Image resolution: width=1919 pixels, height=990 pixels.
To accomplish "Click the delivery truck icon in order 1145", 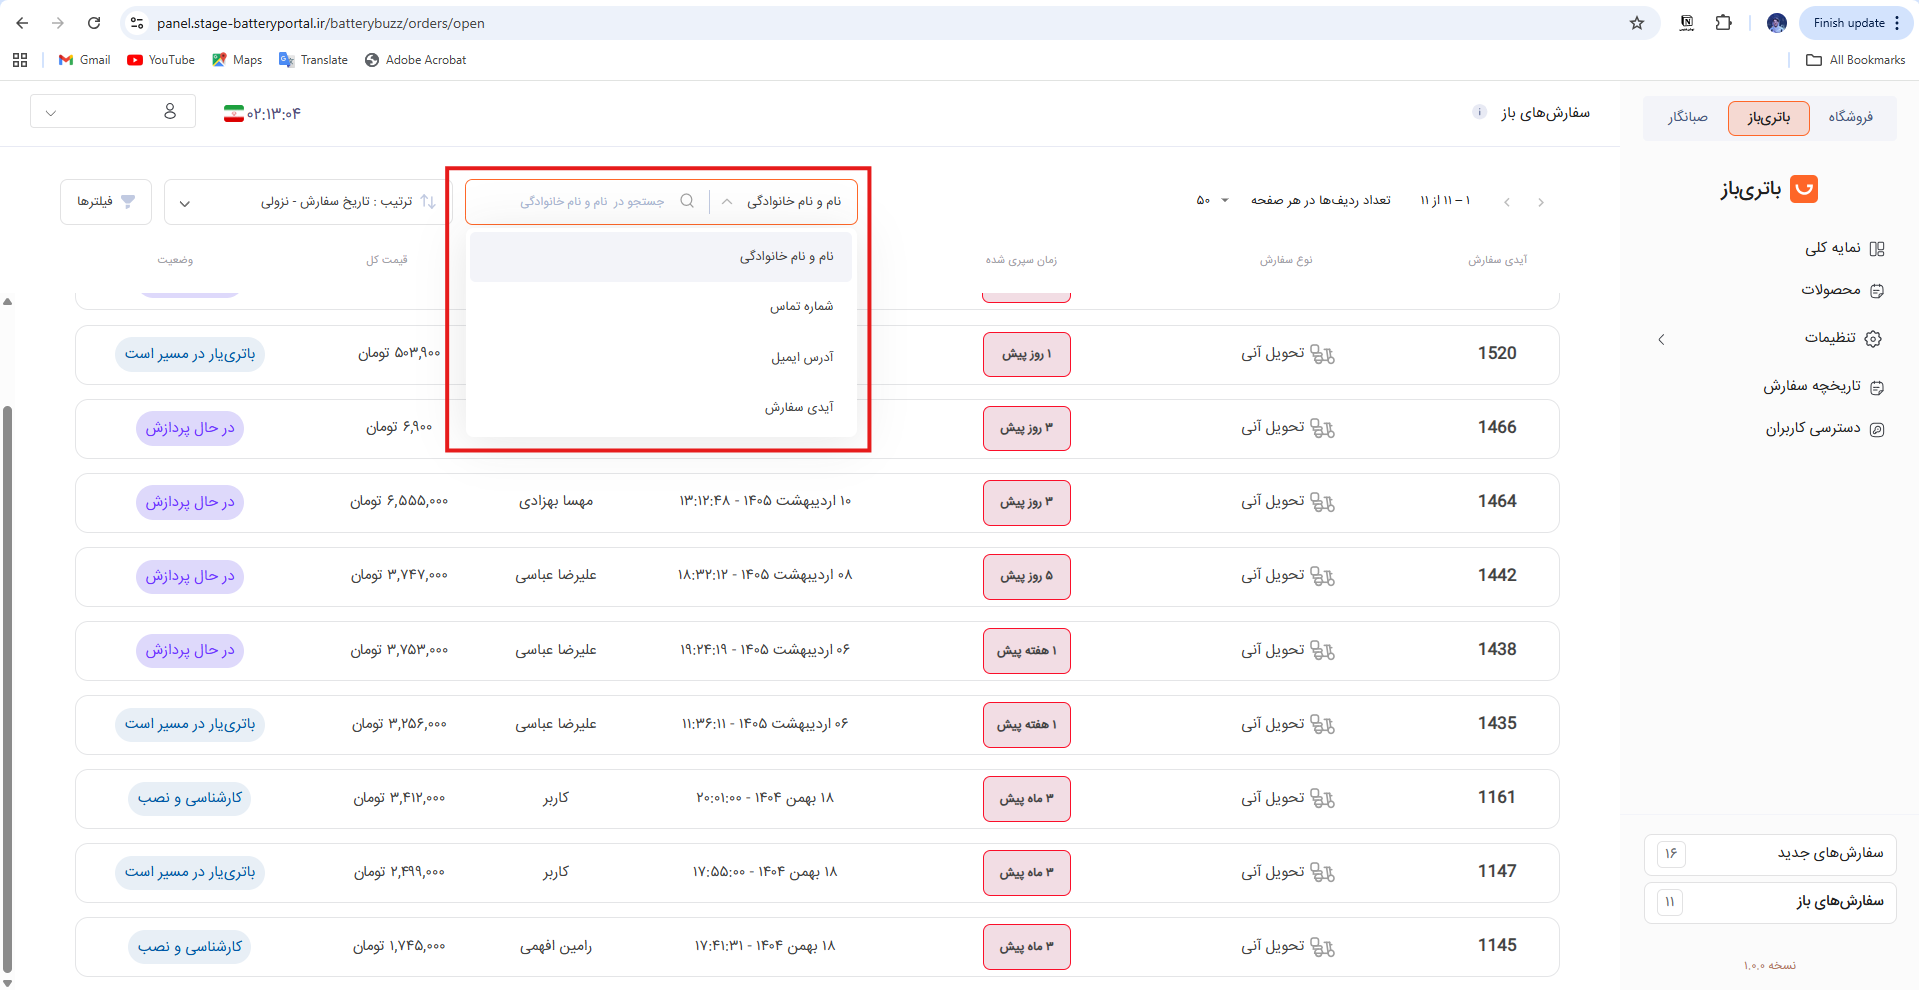I will (x=1322, y=946).
